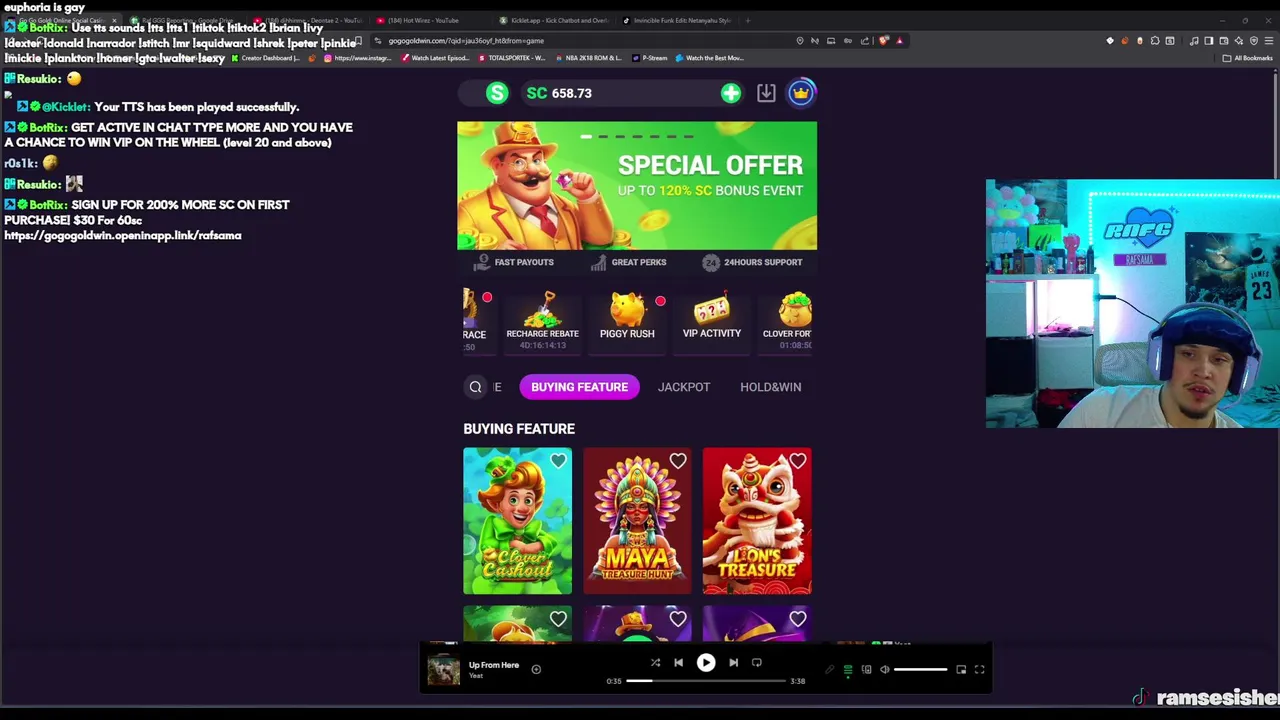Add sweeps coins with green plus button
Screen dimensions: 1280x720
(731, 93)
